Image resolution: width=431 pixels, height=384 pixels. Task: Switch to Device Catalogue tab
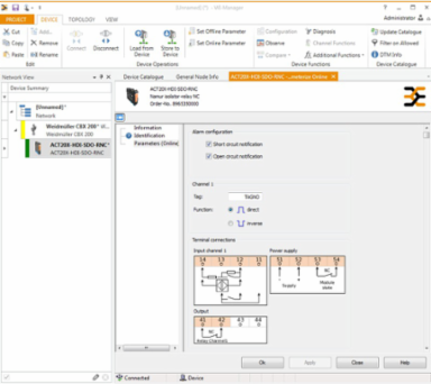pos(143,77)
